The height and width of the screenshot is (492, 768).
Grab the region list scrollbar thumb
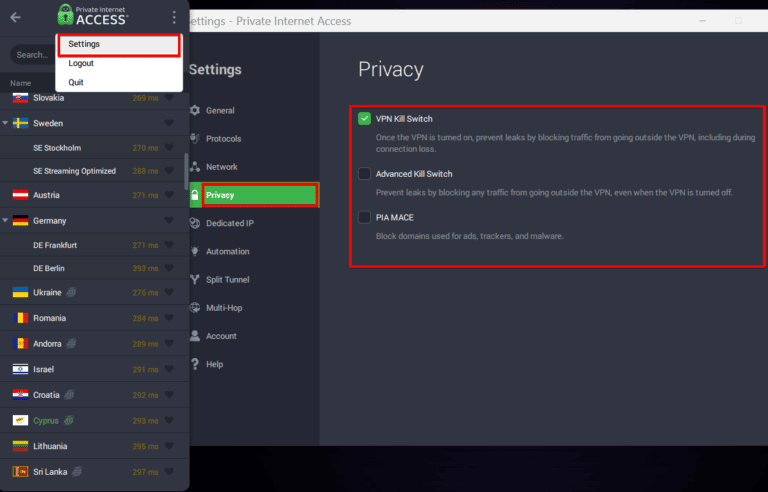tap(186, 172)
